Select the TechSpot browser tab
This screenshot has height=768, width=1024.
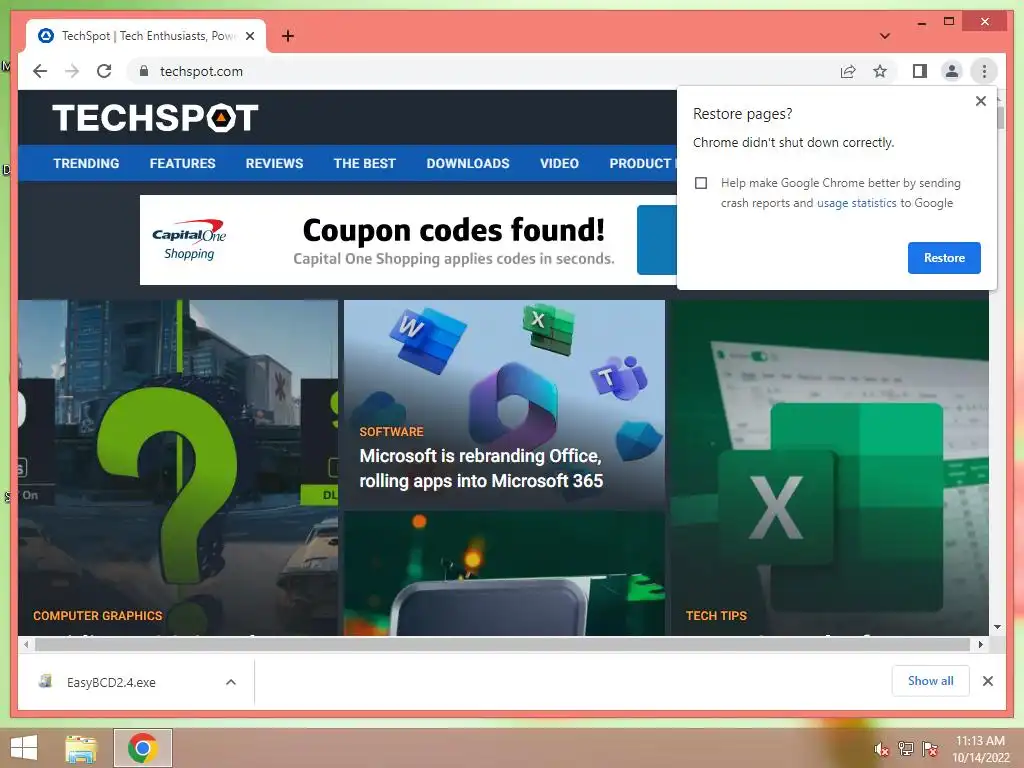tap(146, 36)
